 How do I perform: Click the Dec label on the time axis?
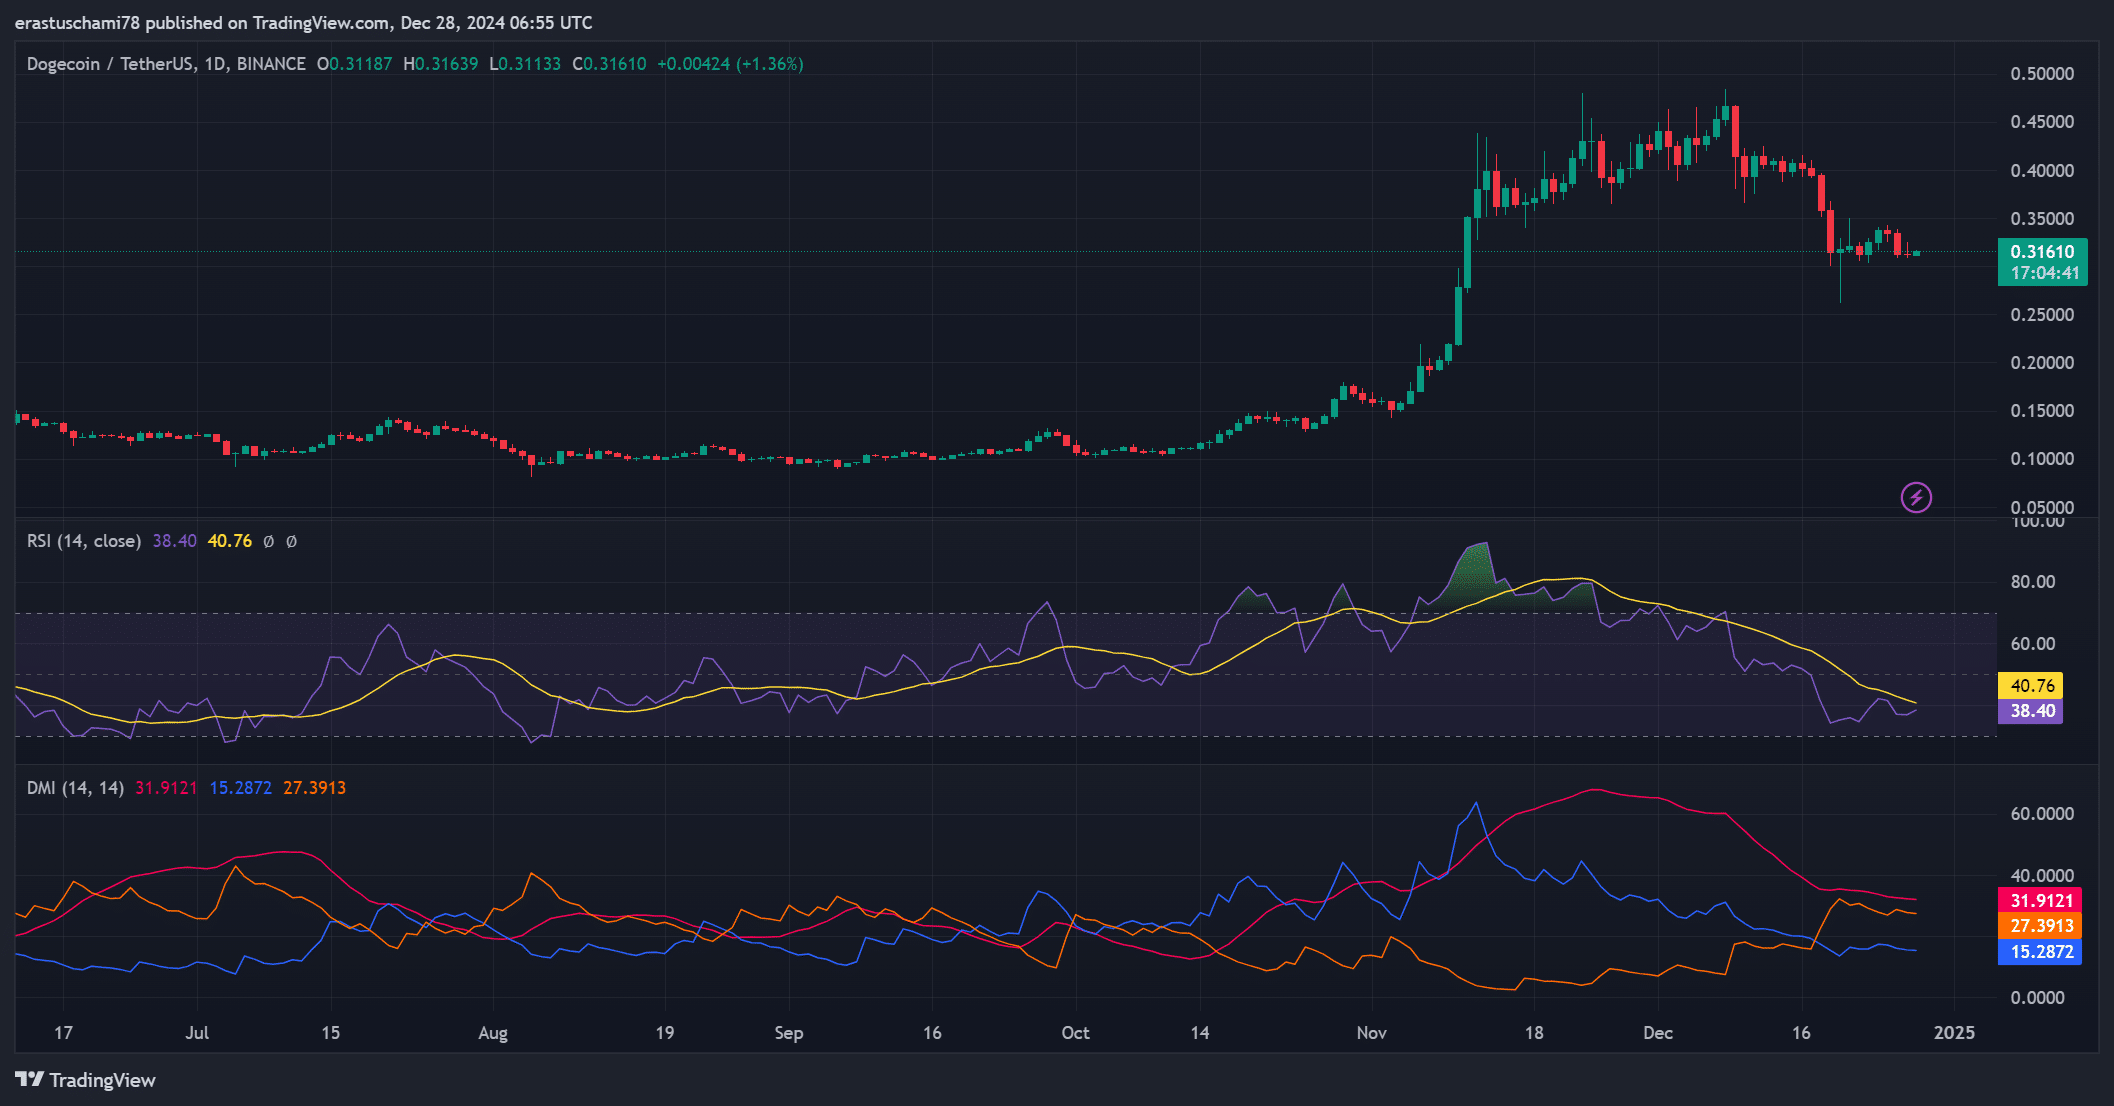[x=1657, y=1033]
